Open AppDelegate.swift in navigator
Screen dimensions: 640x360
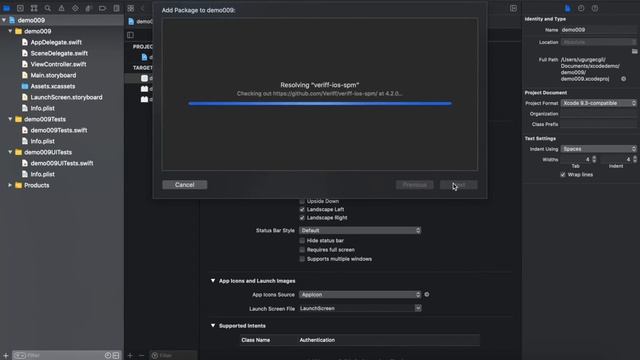pyautogui.click(x=56, y=42)
